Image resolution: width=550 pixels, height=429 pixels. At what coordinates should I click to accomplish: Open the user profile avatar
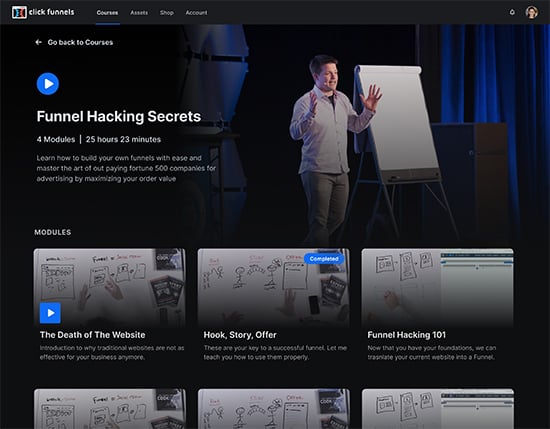(531, 12)
